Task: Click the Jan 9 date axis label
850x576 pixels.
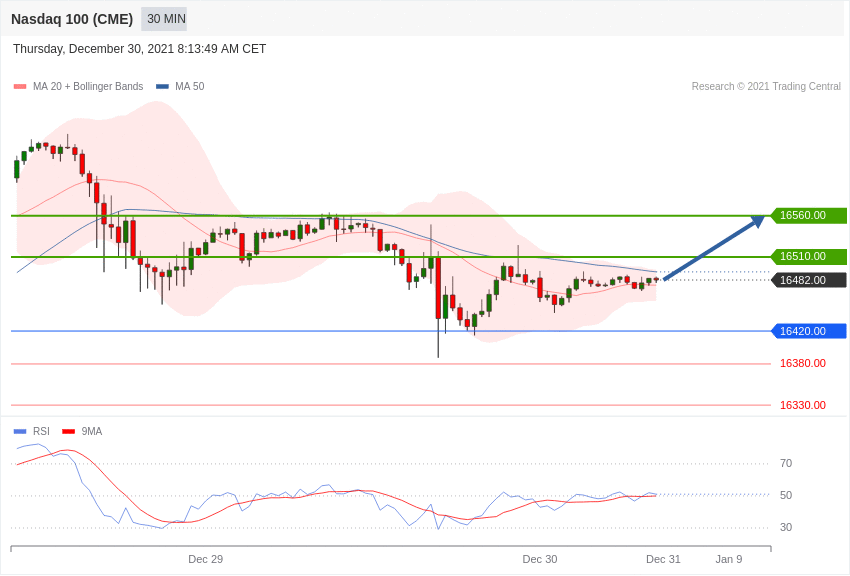Action: tap(729, 559)
